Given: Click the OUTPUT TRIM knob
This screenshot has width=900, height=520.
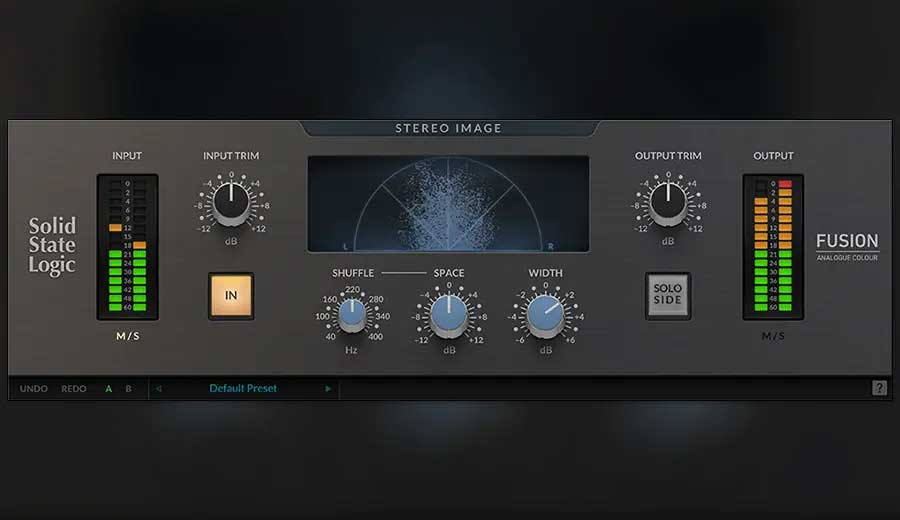Looking at the screenshot, I should click(x=668, y=203).
